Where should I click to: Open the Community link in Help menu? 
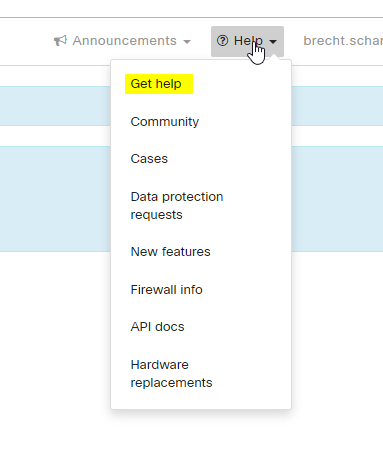point(165,122)
